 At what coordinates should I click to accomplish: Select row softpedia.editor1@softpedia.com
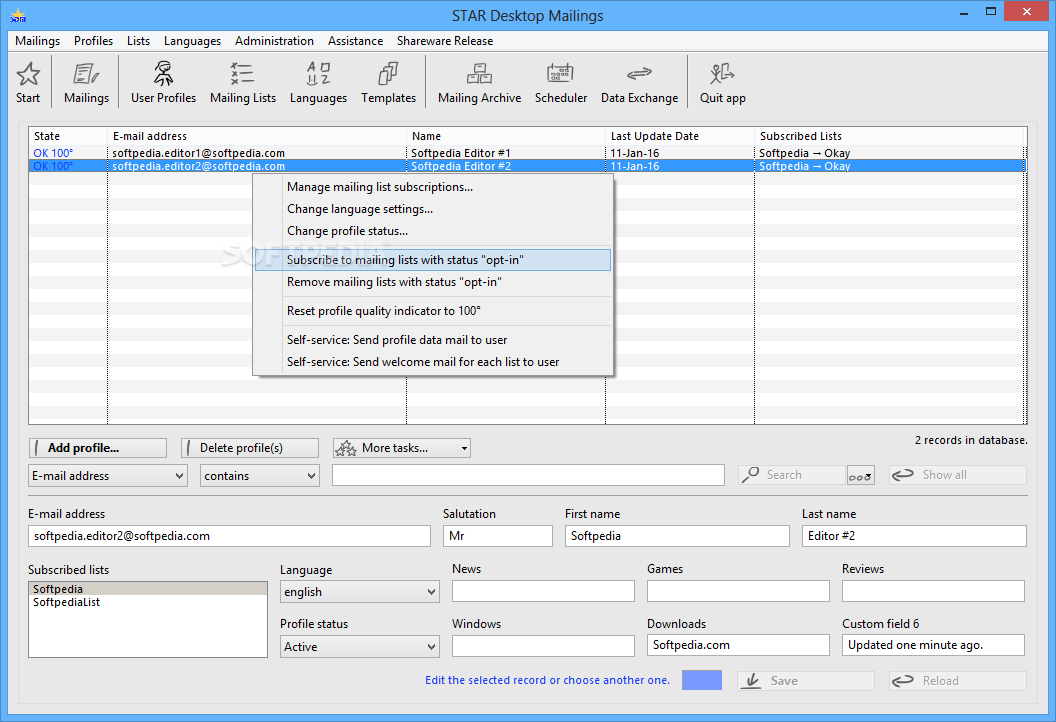tap(527, 153)
